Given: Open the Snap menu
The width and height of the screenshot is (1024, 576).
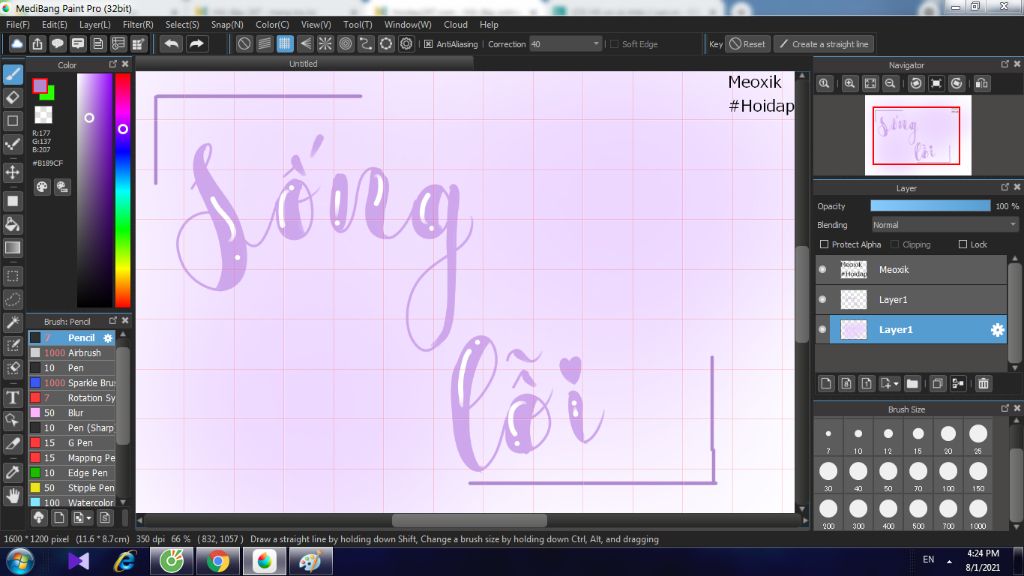Looking at the screenshot, I should coord(227,24).
